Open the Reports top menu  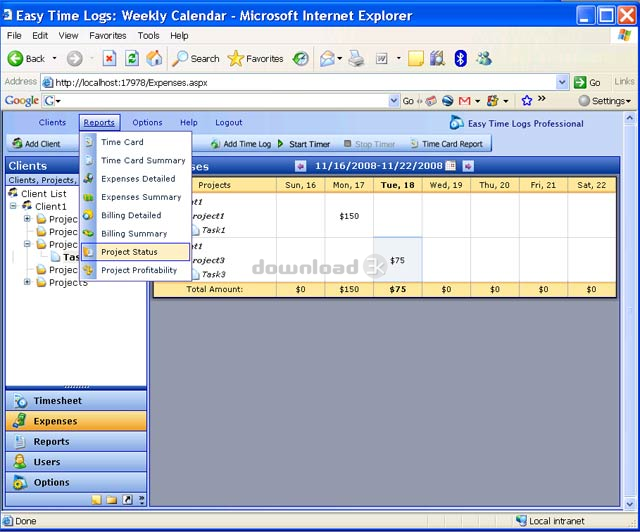(x=99, y=122)
